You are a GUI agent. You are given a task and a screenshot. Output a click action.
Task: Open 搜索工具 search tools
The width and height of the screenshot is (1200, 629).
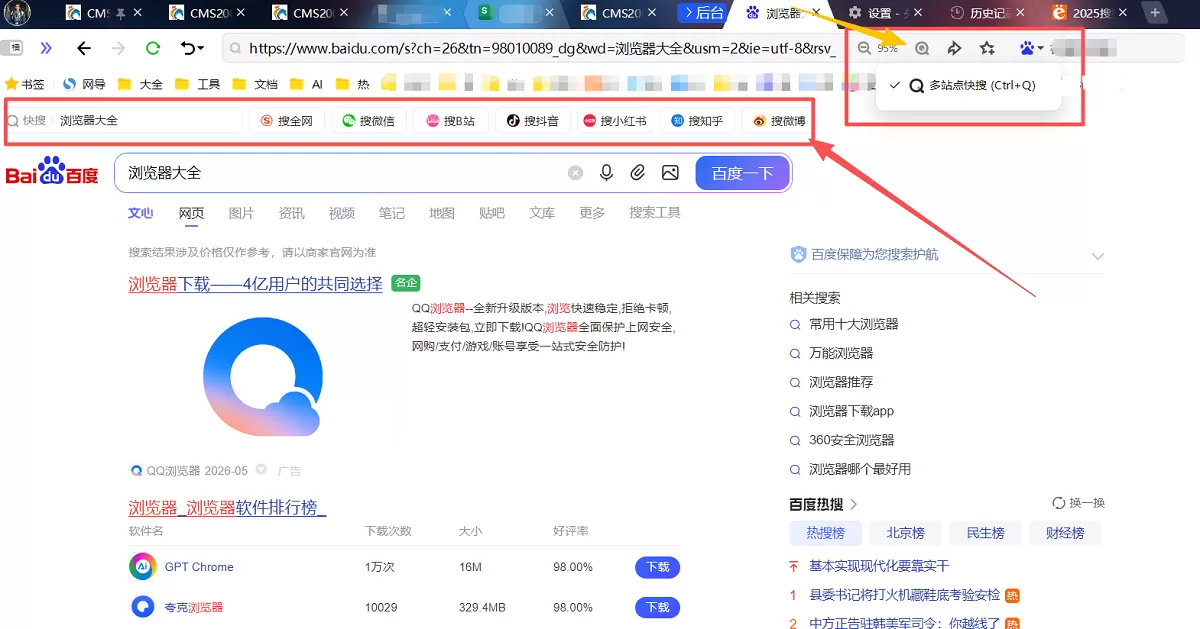point(655,213)
